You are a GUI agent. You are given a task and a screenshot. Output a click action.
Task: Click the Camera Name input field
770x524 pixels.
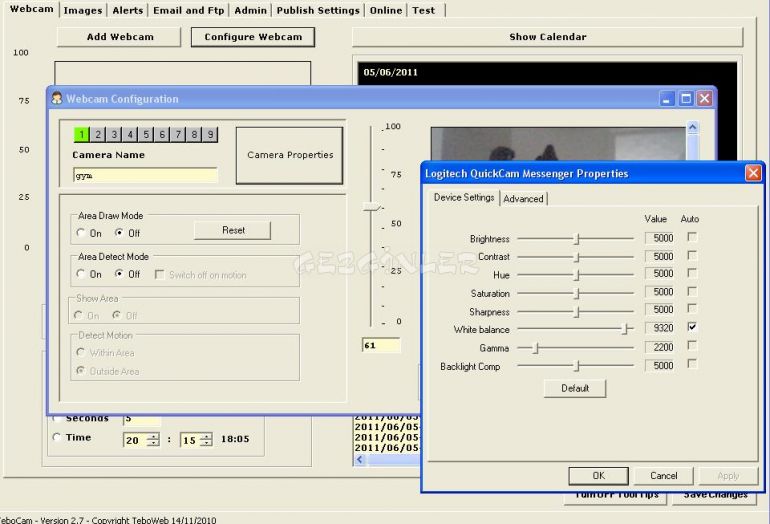pyautogui.click(x=145, y=175)
